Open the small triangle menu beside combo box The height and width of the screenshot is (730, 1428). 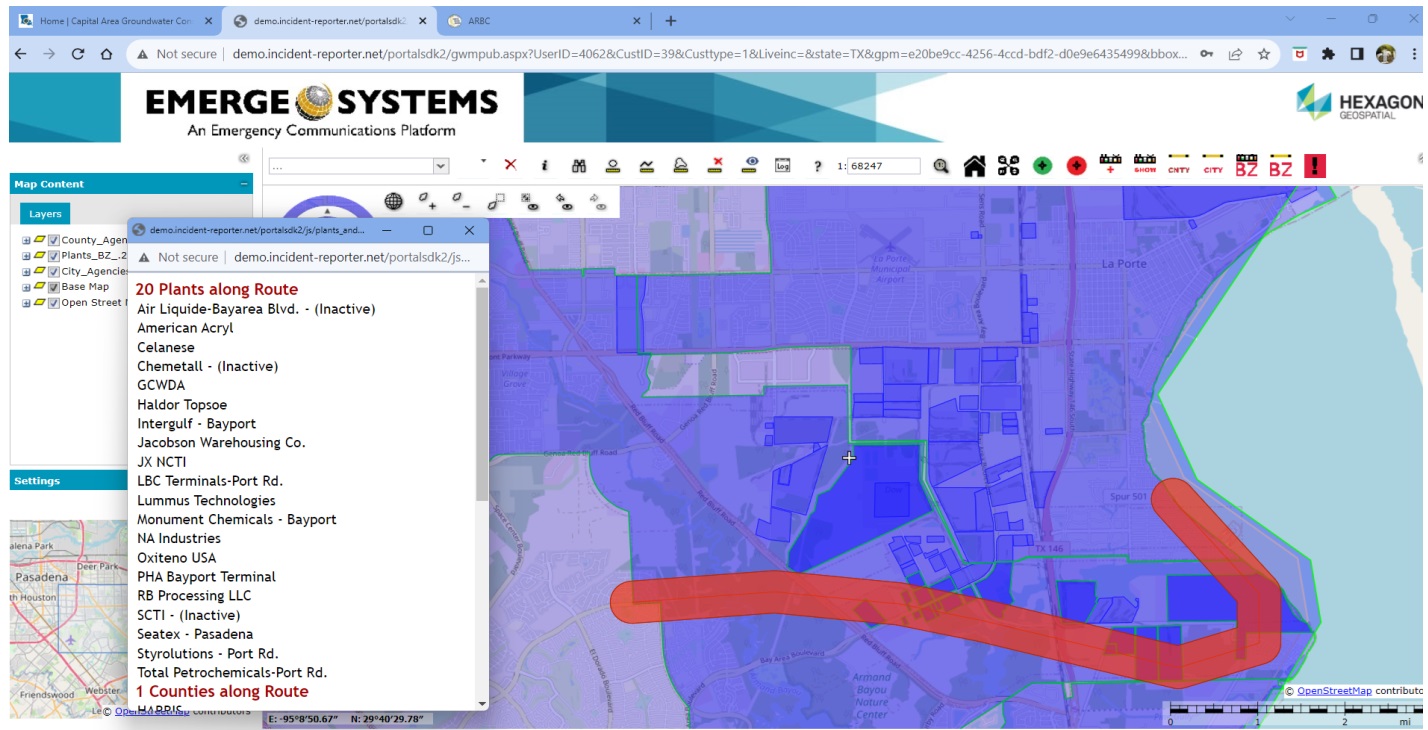tap(483, 160)
